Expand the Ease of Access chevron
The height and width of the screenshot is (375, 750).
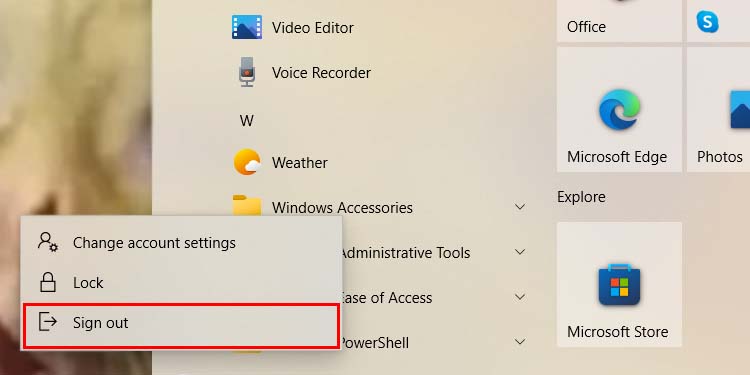520,297
